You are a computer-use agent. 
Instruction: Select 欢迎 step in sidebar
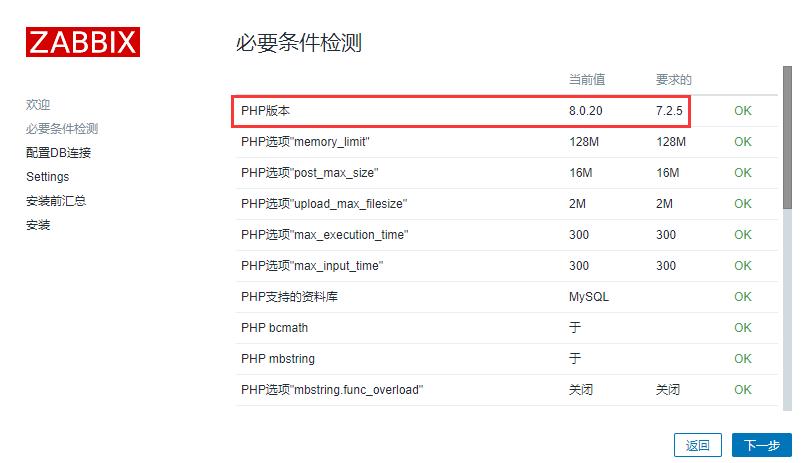point(38,104)
